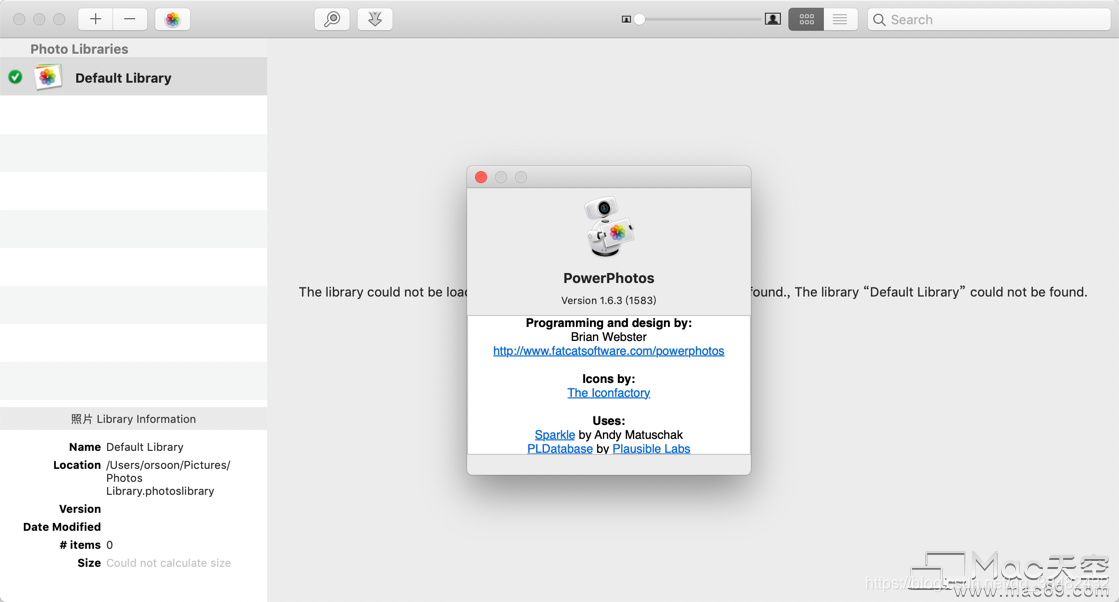Click the Search field
Viewport: 1119px width, 602px height.
pyautogui.click(x=989, y=19)
